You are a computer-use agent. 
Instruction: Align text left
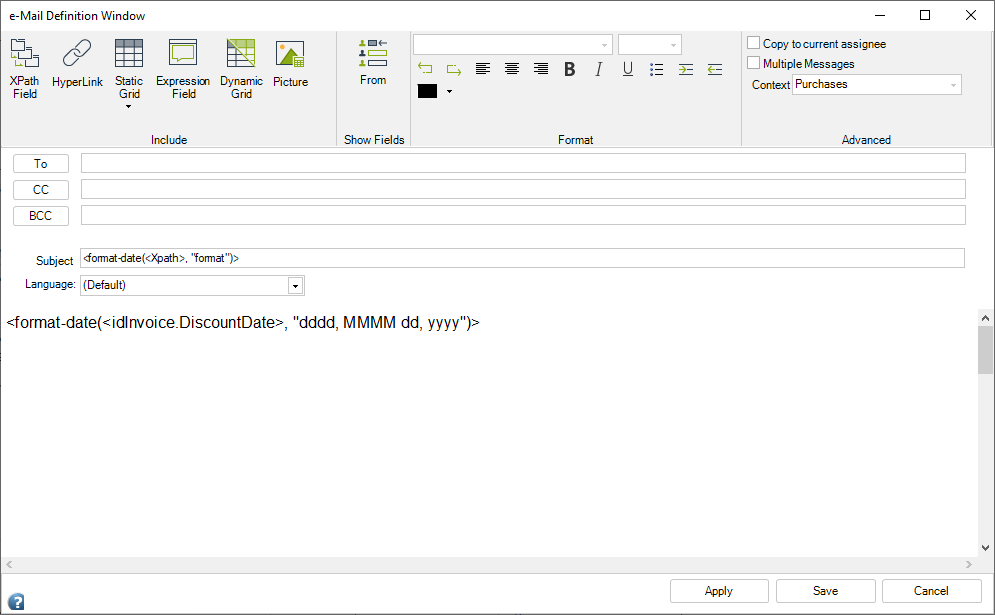coord(483,69)
